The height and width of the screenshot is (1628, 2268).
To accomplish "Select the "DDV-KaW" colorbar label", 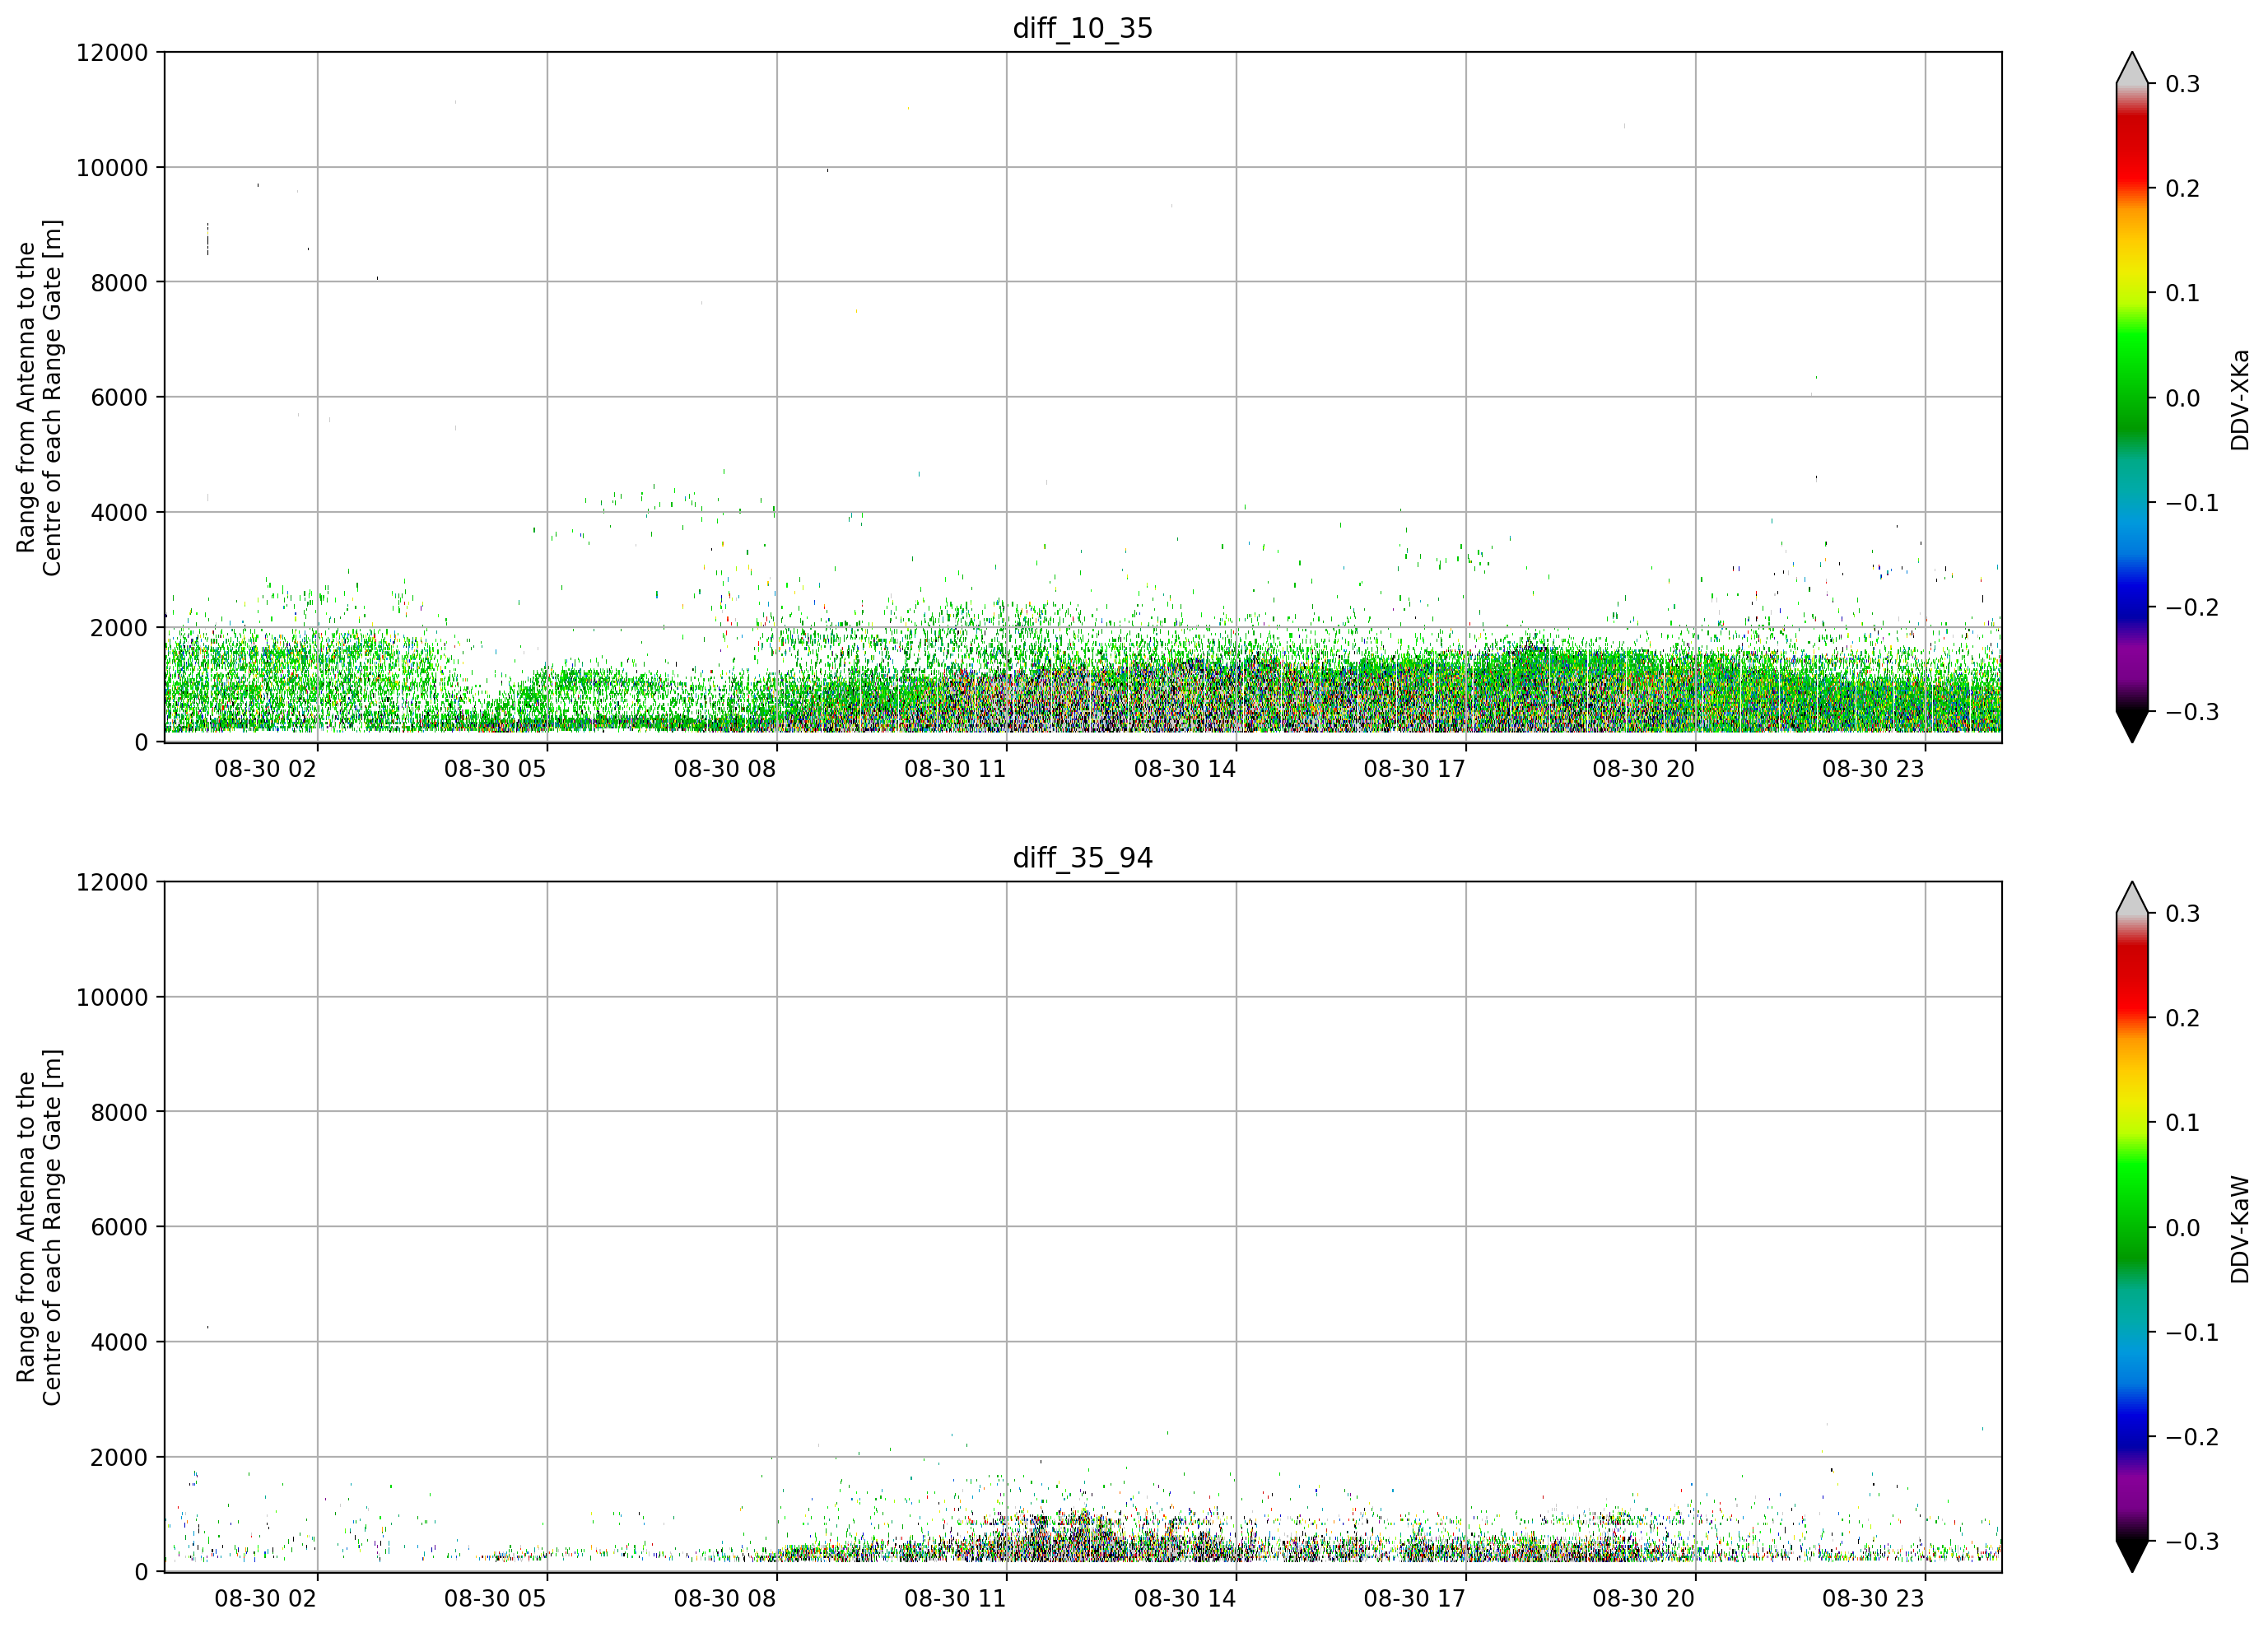I will (2240, 1229).
